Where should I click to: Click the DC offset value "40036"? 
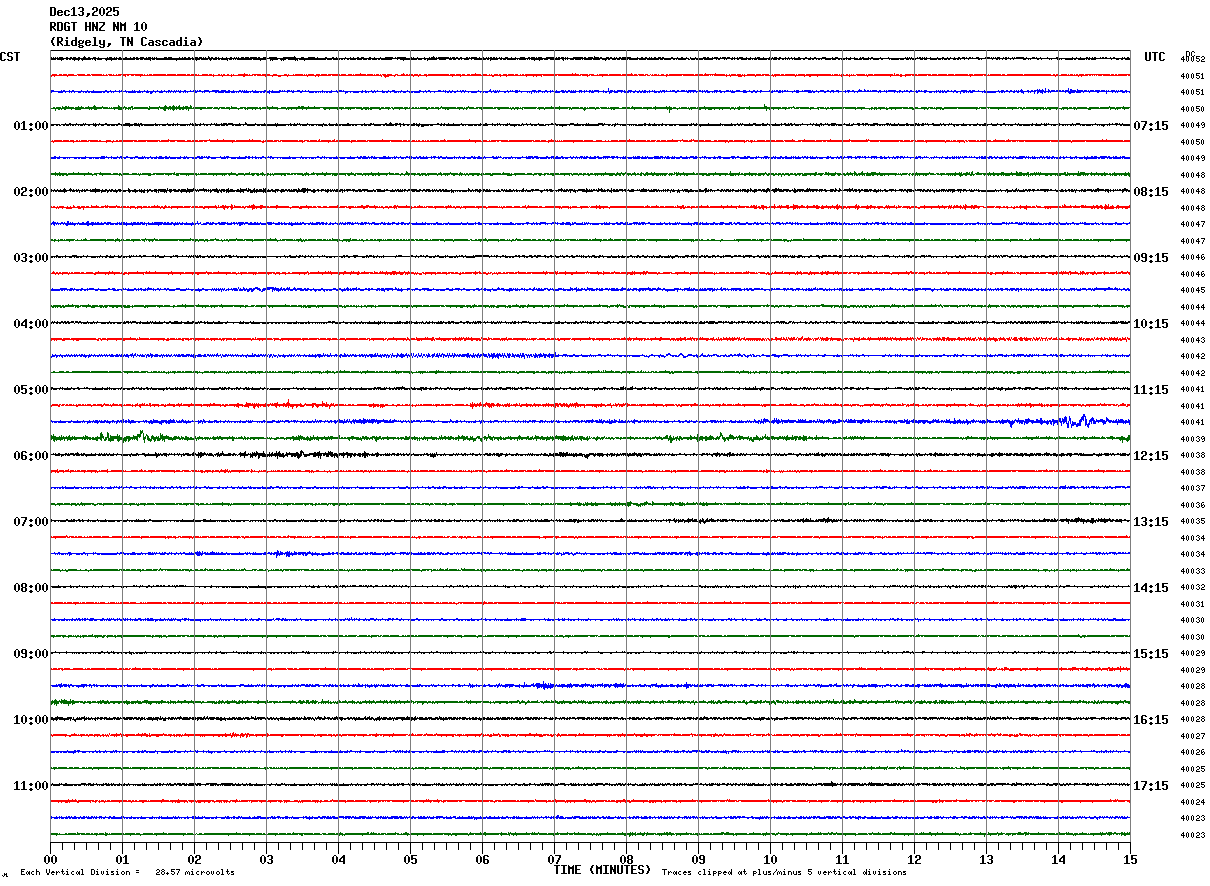pos(1192,505)
